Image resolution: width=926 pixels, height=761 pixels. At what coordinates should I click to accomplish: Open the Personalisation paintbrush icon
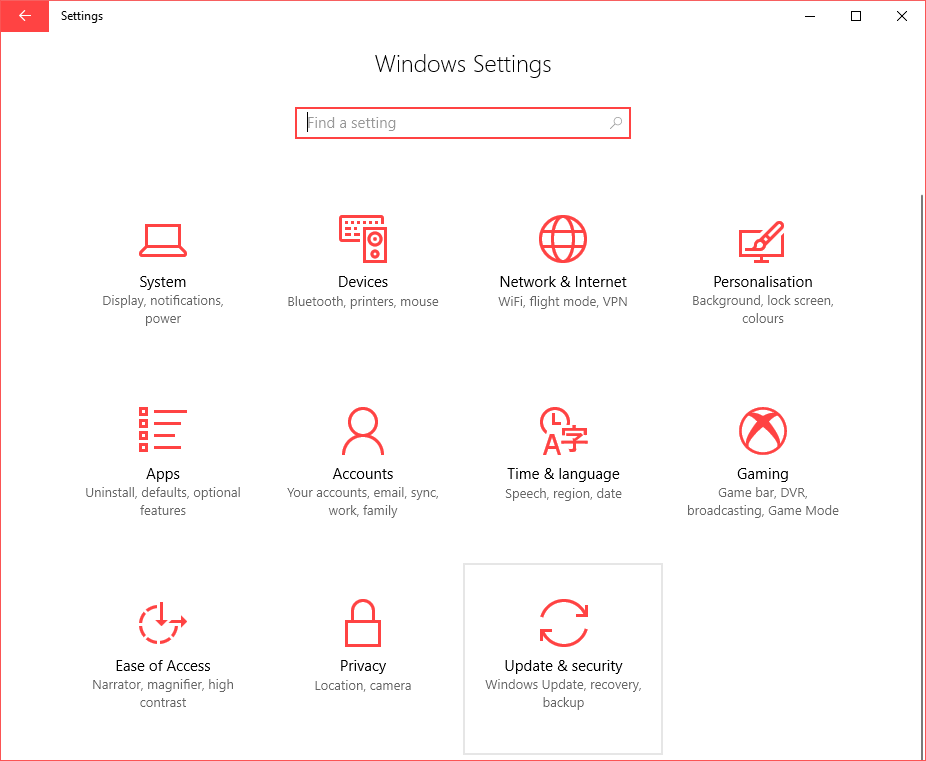point(763,240)
